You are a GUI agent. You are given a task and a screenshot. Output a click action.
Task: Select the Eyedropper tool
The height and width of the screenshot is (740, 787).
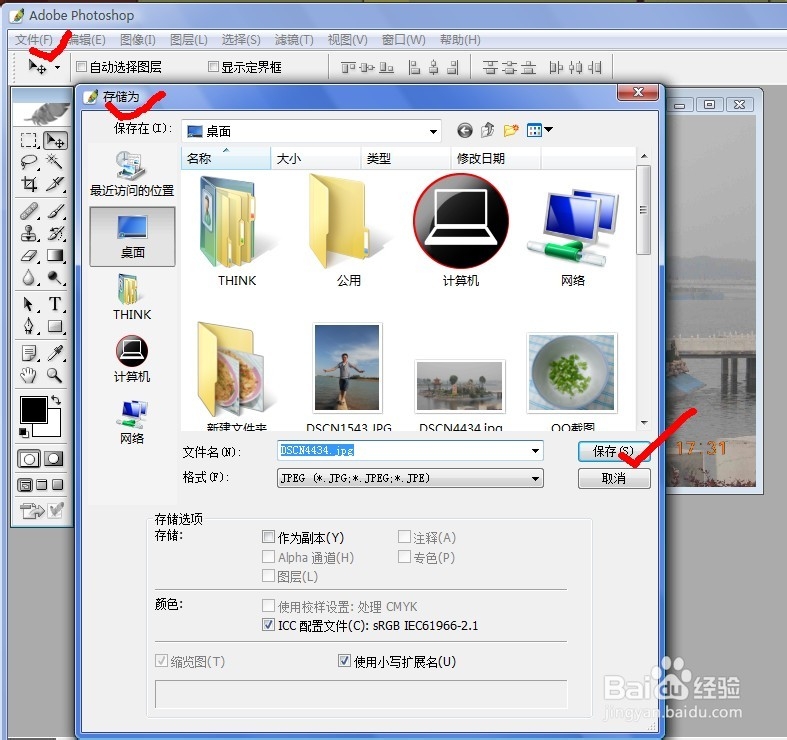click(x=54, y=353)
